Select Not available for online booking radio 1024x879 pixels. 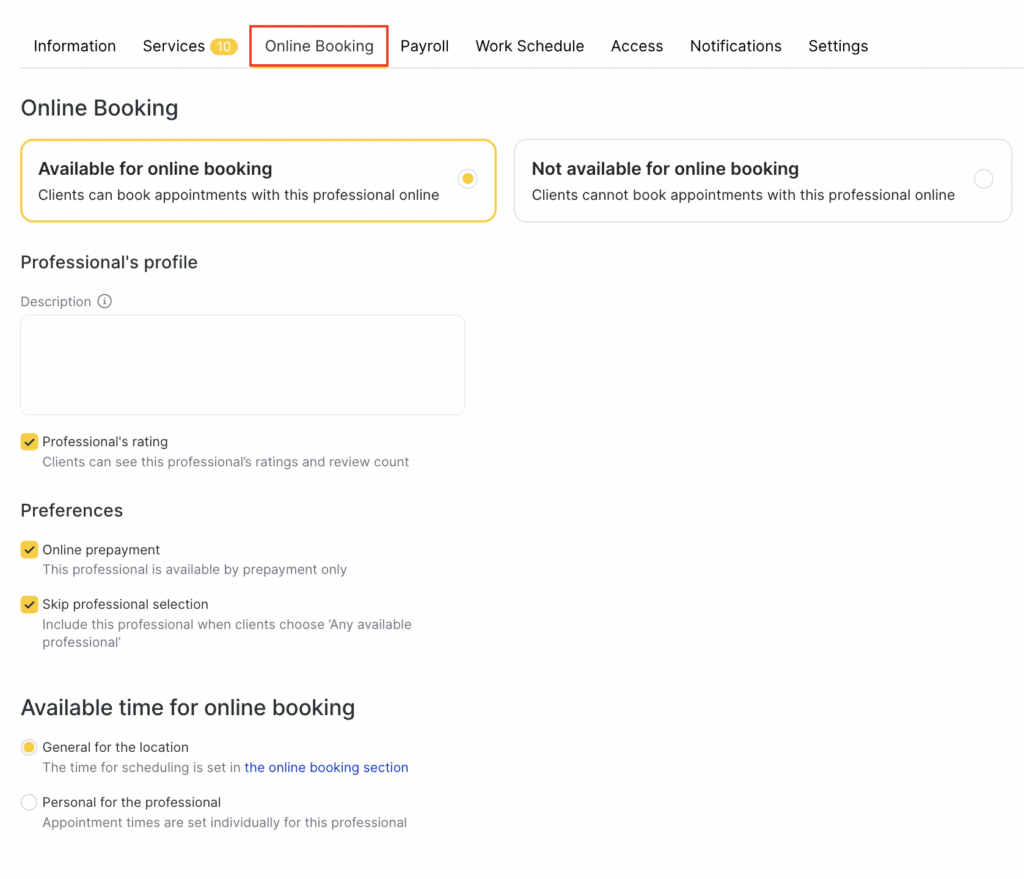pos(983,179)
